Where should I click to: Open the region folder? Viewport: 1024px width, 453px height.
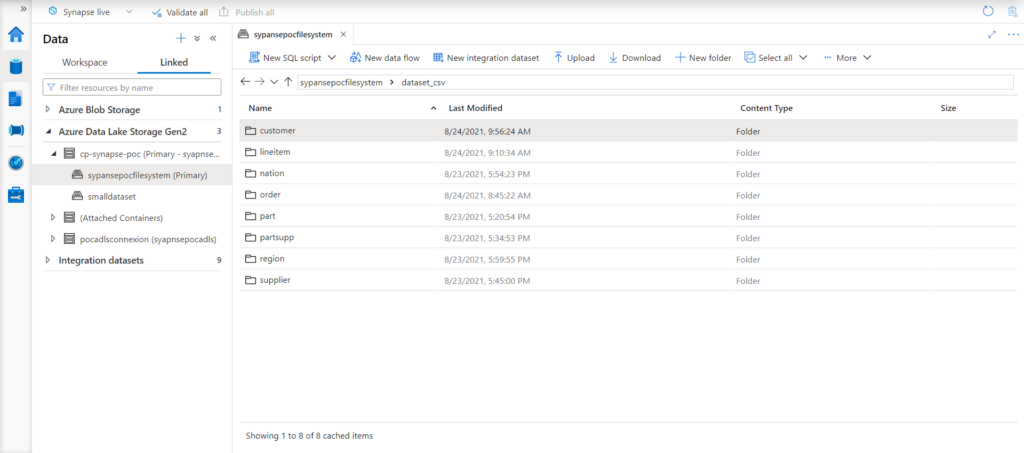tap(272, 258)
